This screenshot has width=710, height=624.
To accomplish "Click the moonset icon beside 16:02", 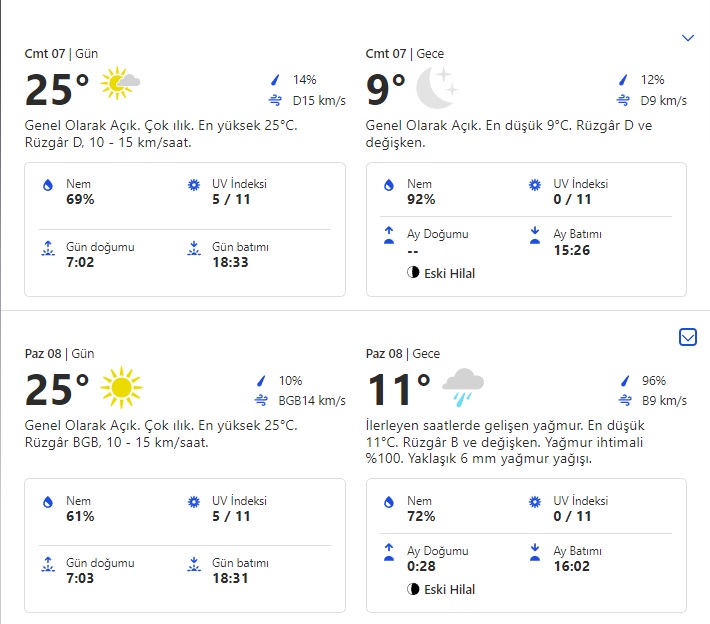I will pos(535,551).
